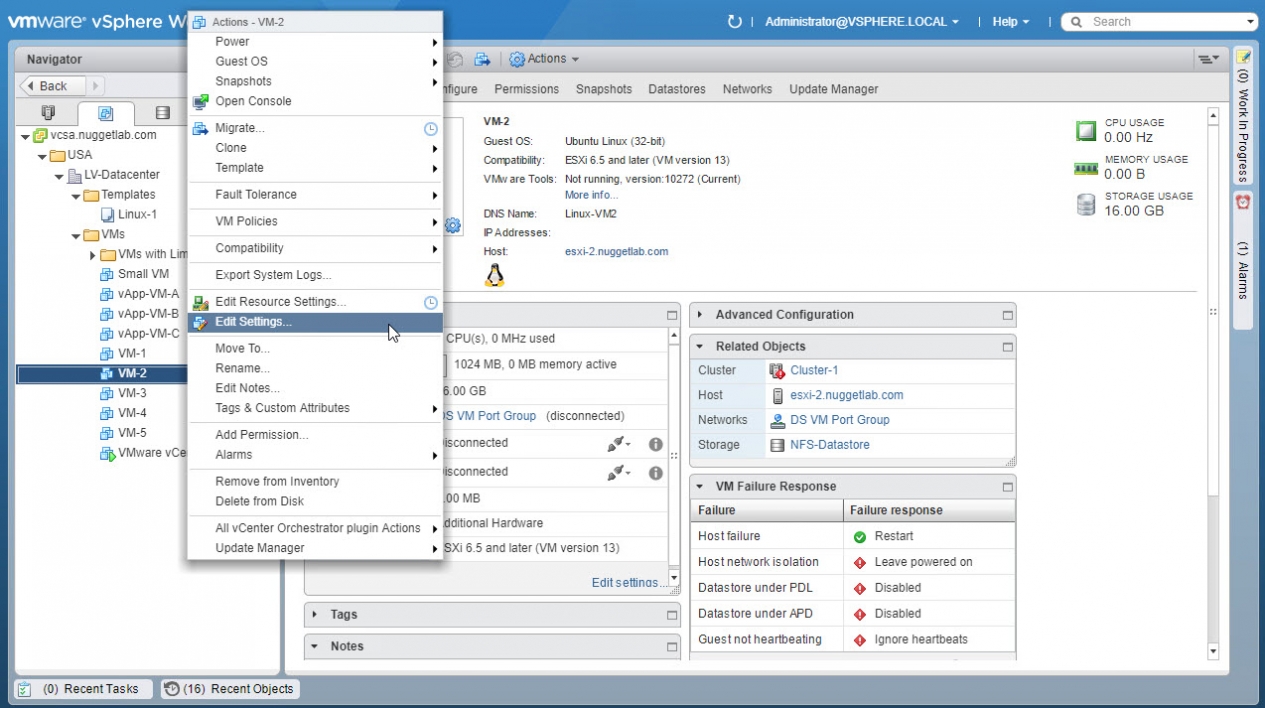
Task: Click the Recent Tasks icon in bottom bar
Action: pyautogui.click(x=25, y=689)
